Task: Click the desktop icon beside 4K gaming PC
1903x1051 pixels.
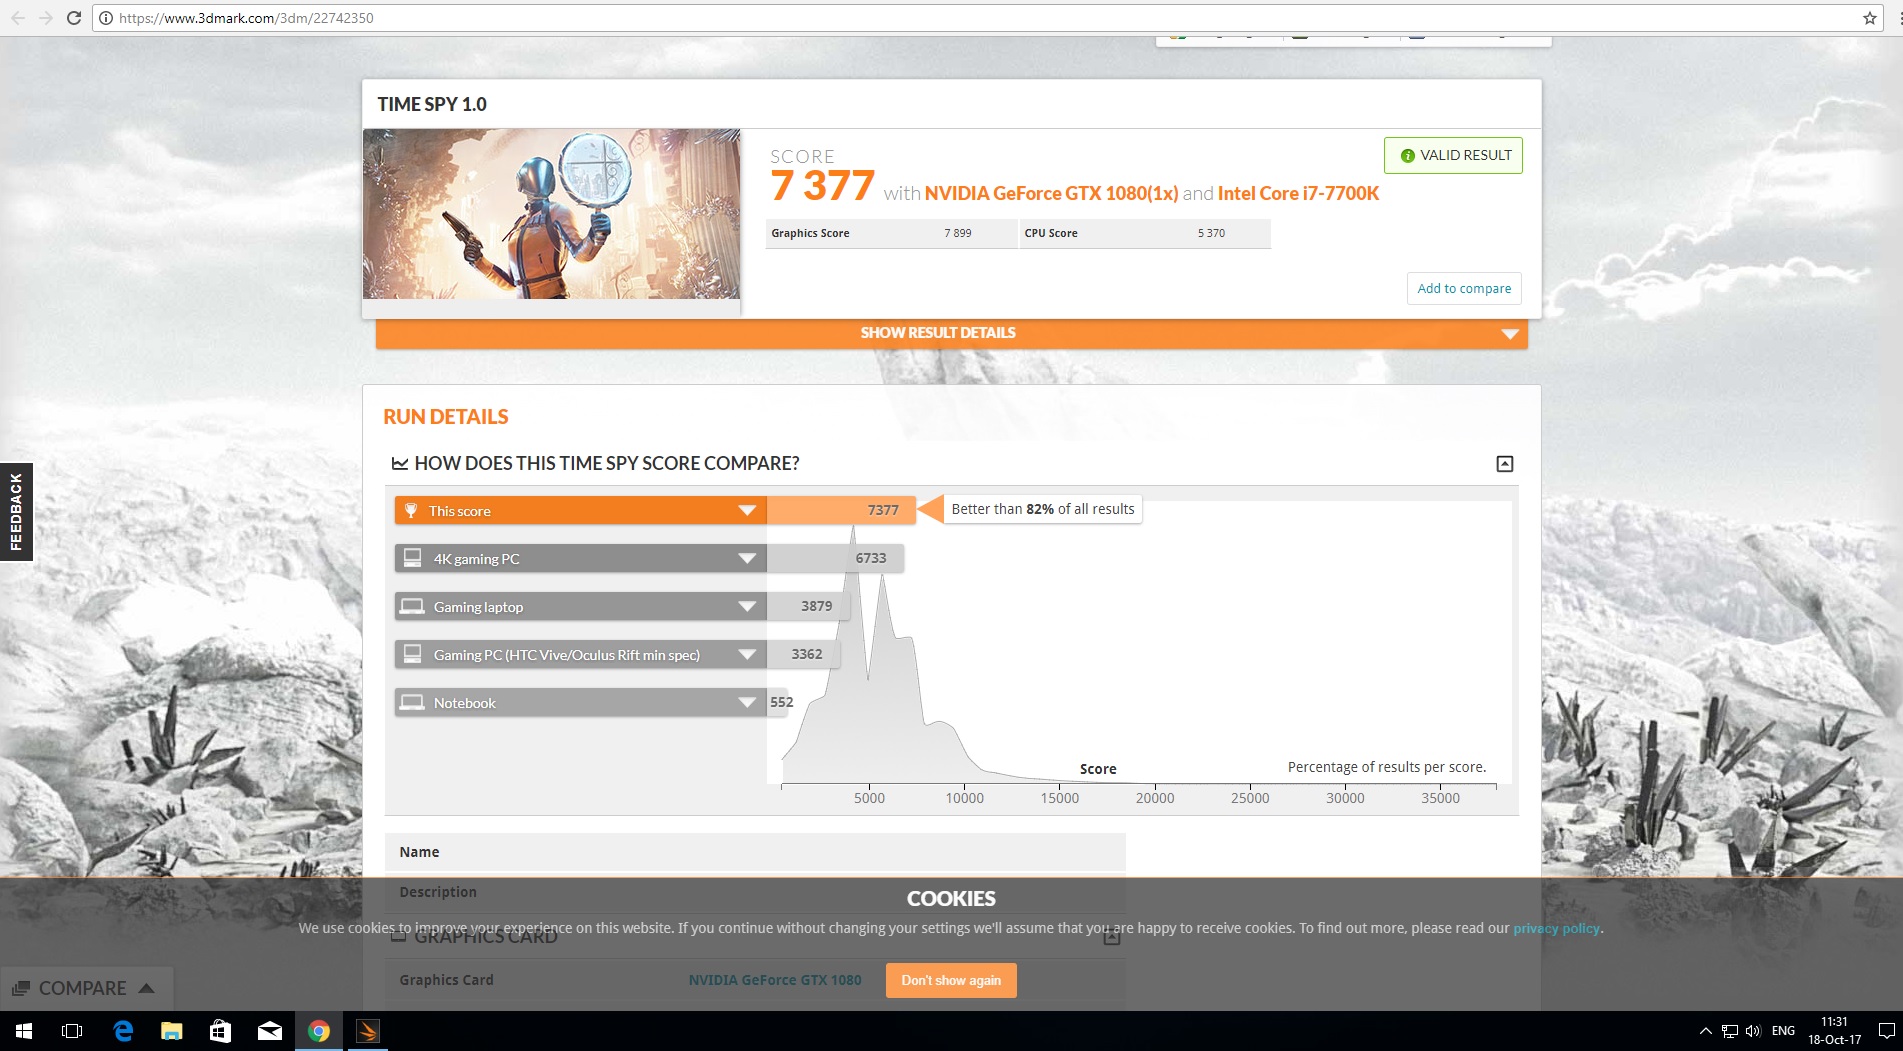Action: pos(412,558)
